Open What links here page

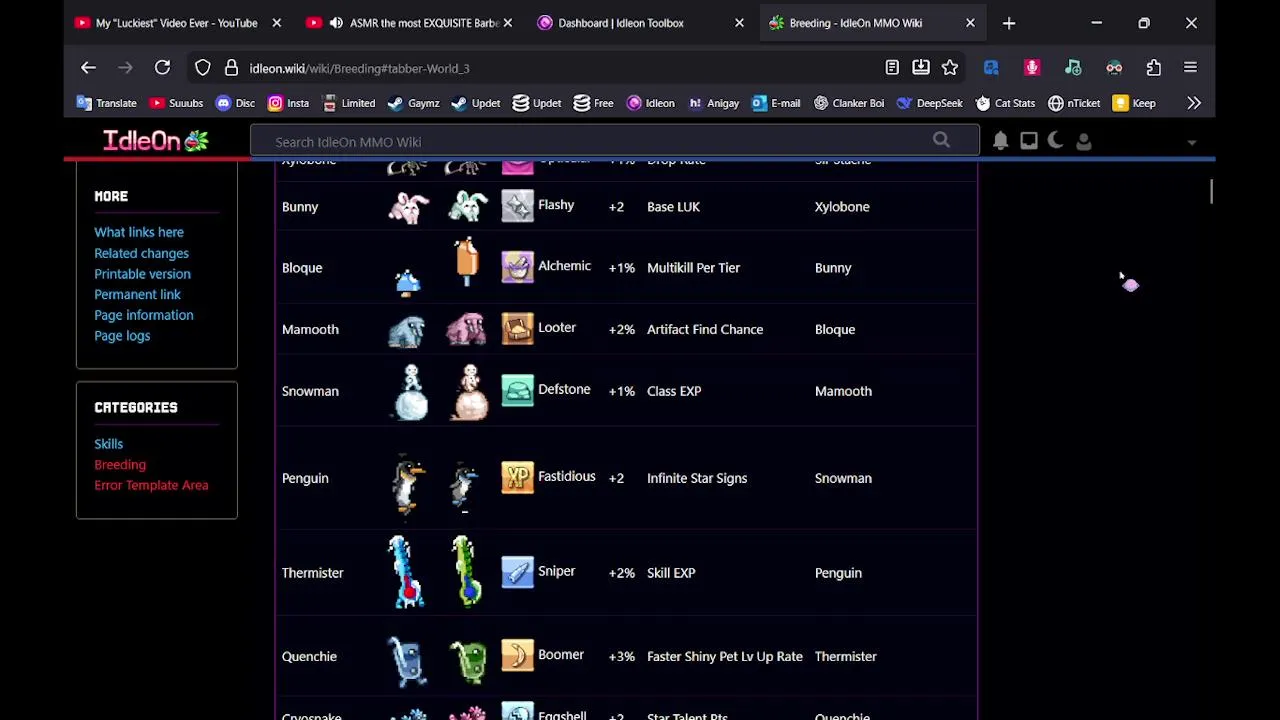(139, 232)
